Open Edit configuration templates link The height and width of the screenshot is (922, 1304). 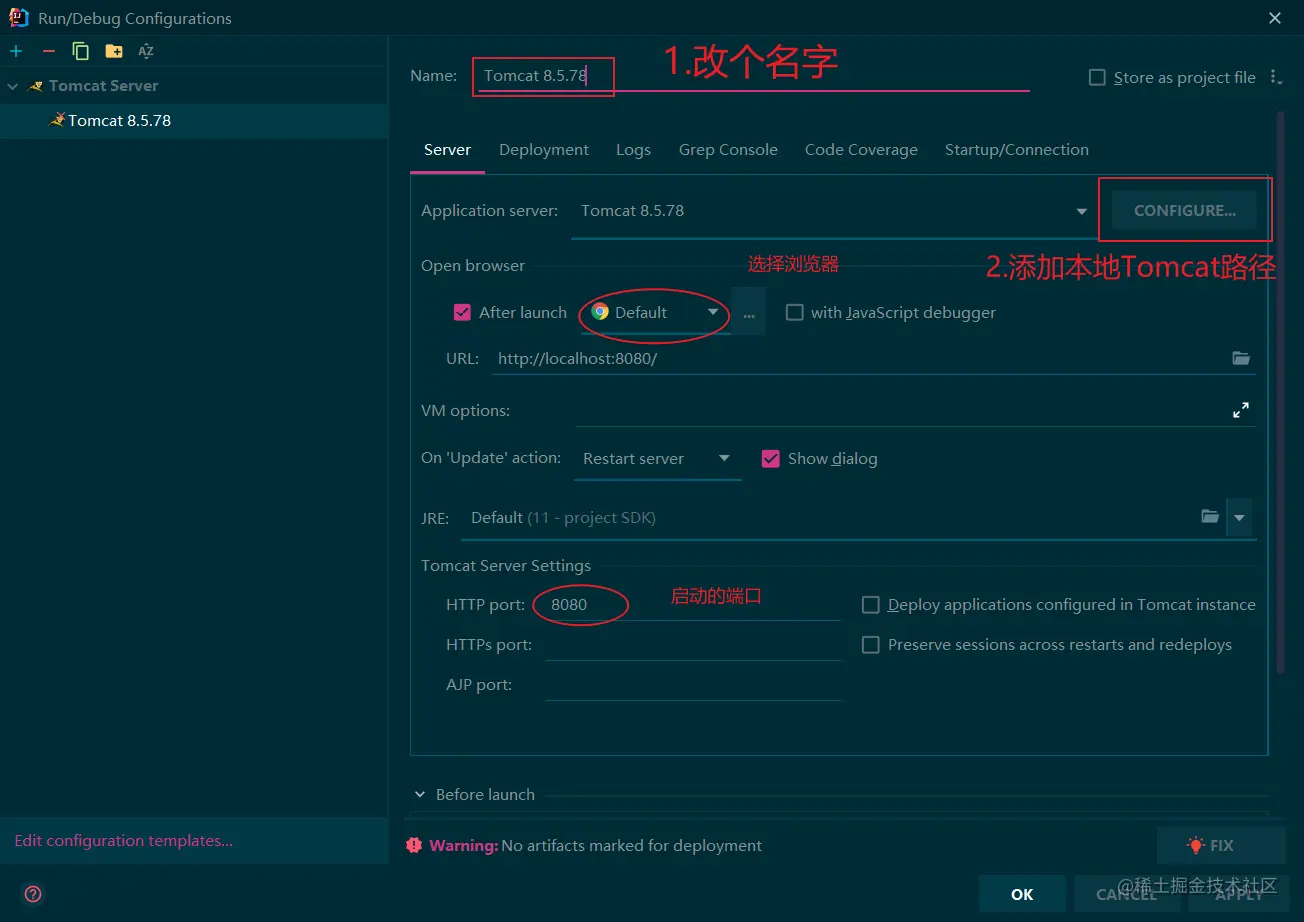point(123,841)
